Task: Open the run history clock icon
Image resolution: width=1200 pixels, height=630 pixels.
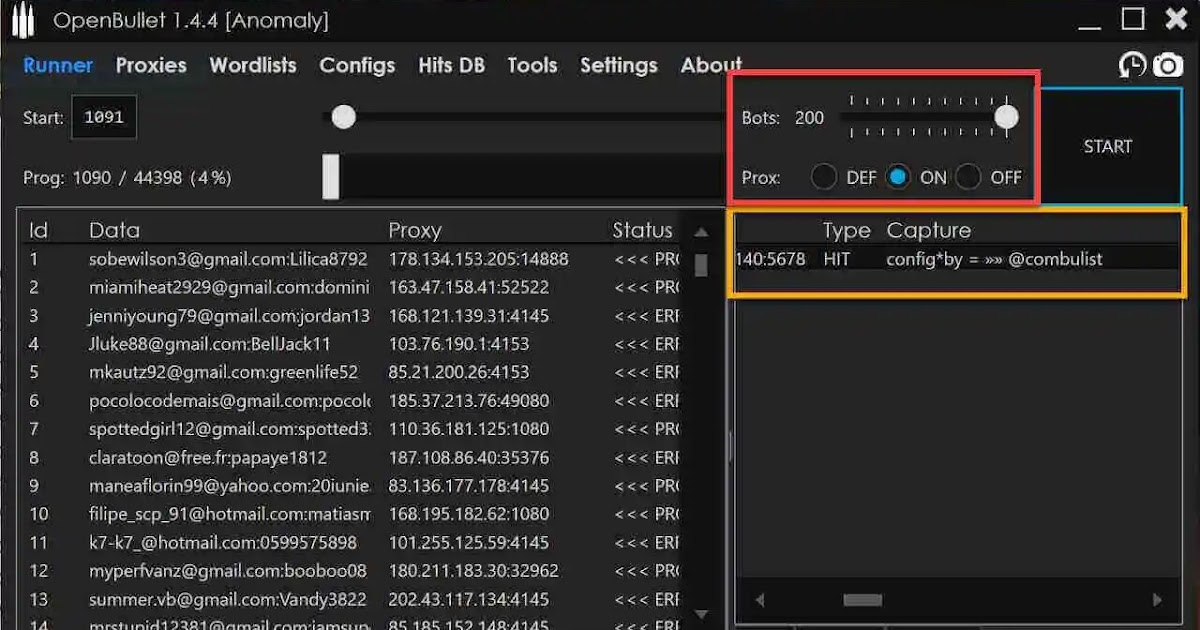Action: pyautogui.click(x=1132, y=66)
